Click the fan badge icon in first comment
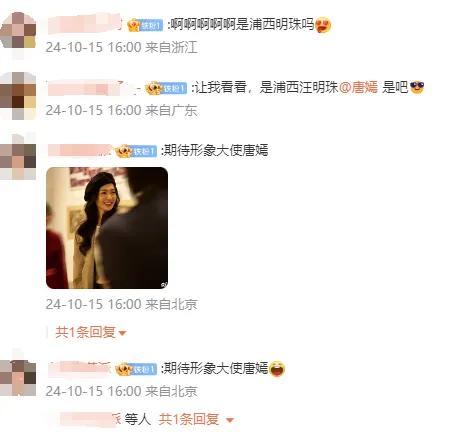Image resolution: width=456 pixels, height=440 pixels. coord(145,25)
